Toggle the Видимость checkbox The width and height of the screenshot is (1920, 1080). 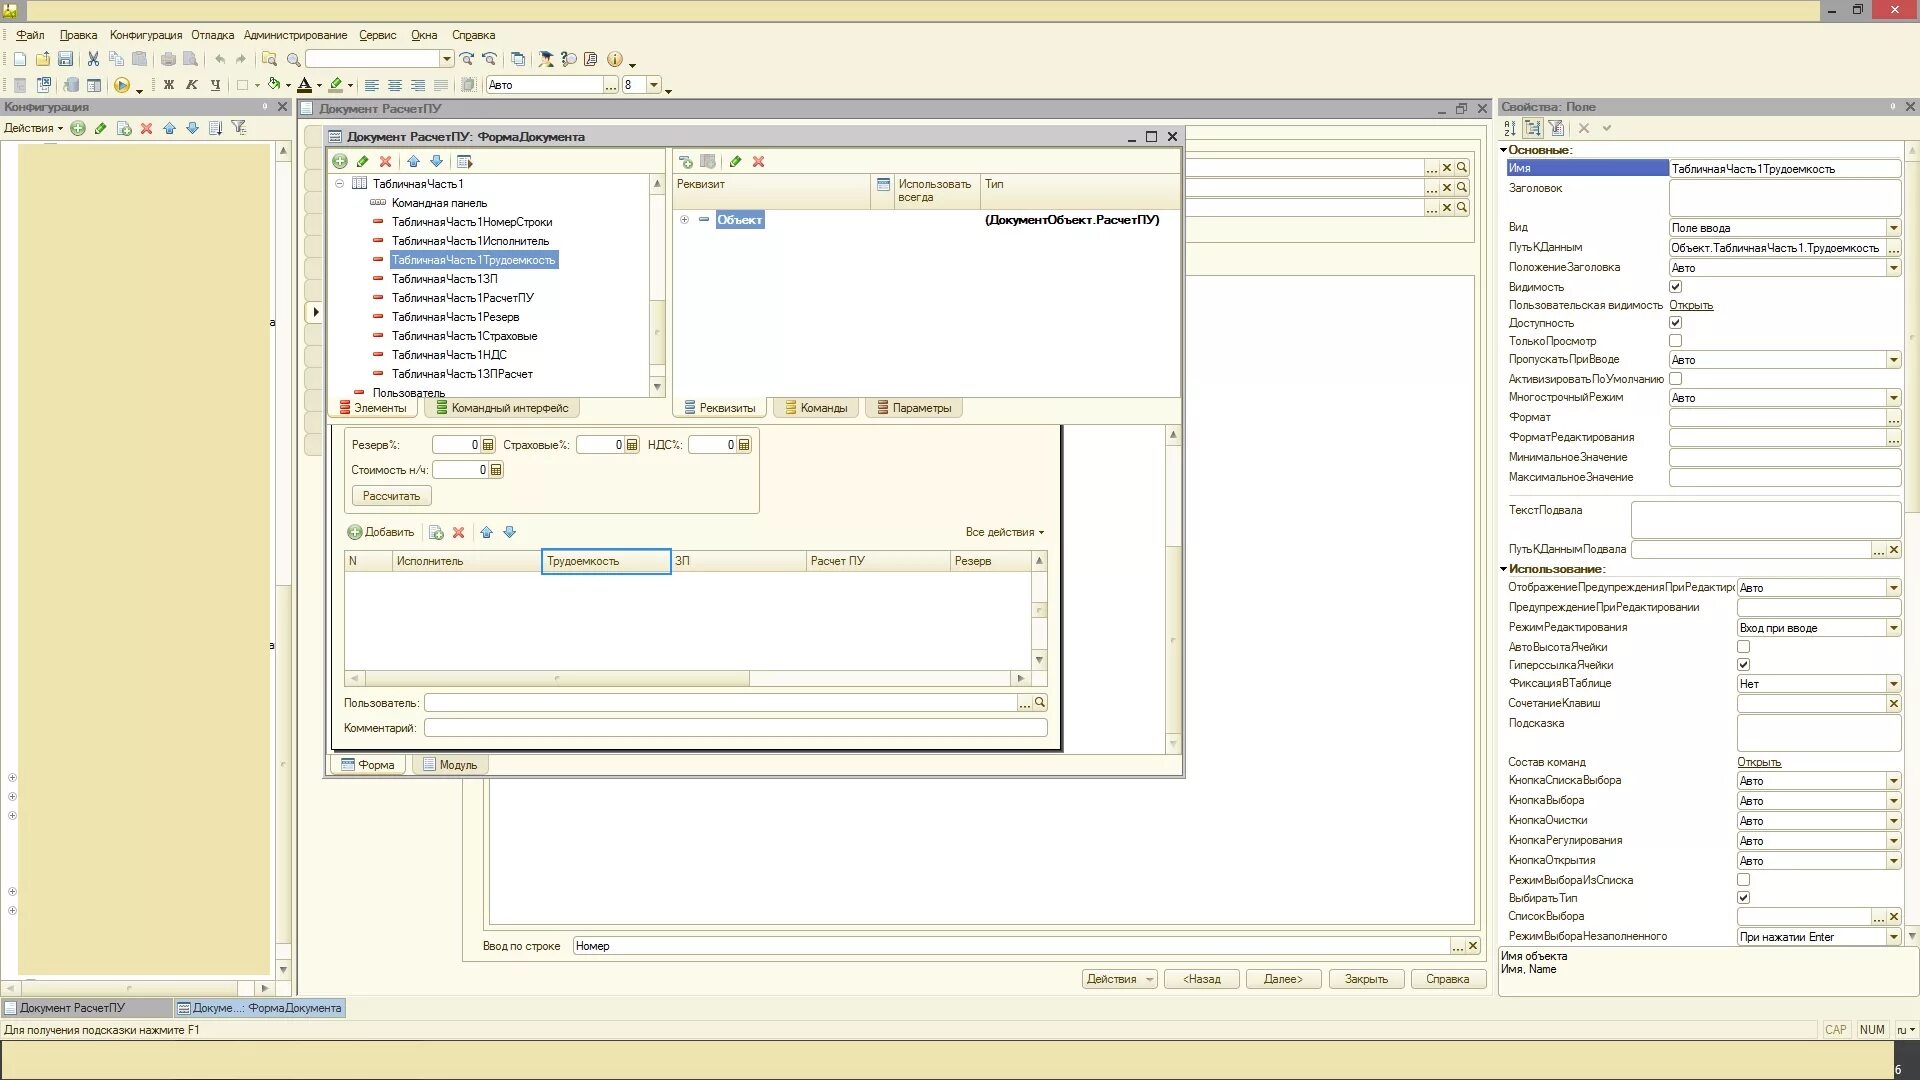coord(1675,287)
